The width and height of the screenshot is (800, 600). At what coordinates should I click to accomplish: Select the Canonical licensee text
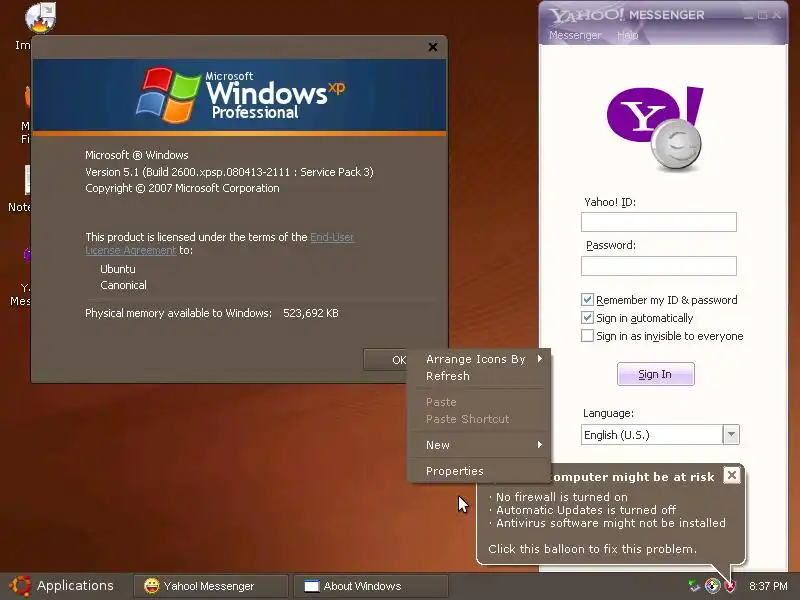123,285
